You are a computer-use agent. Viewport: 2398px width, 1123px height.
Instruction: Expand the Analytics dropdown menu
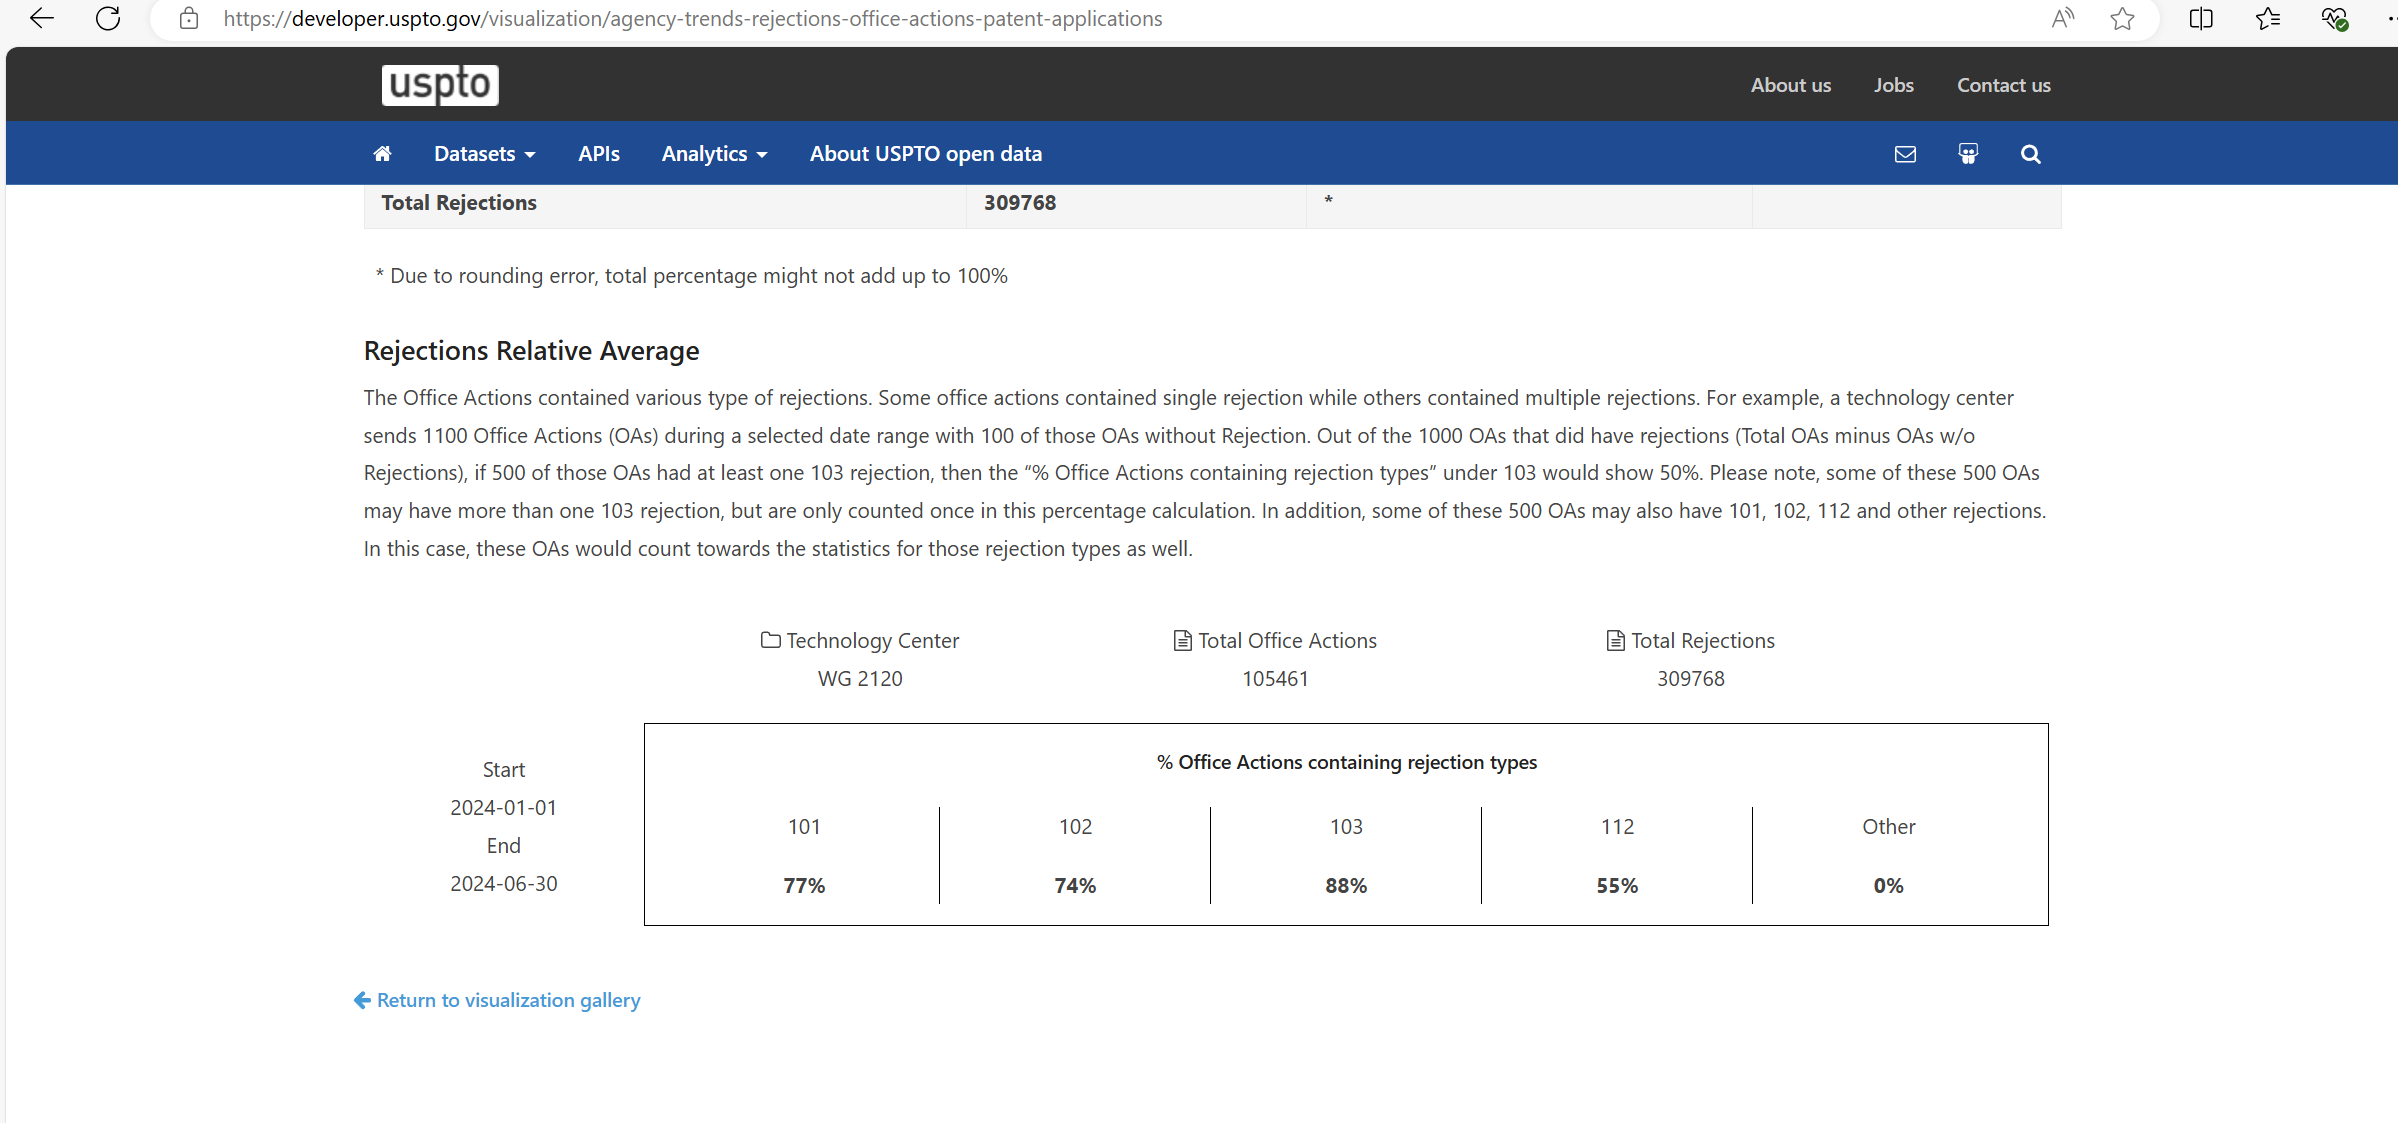713,153
